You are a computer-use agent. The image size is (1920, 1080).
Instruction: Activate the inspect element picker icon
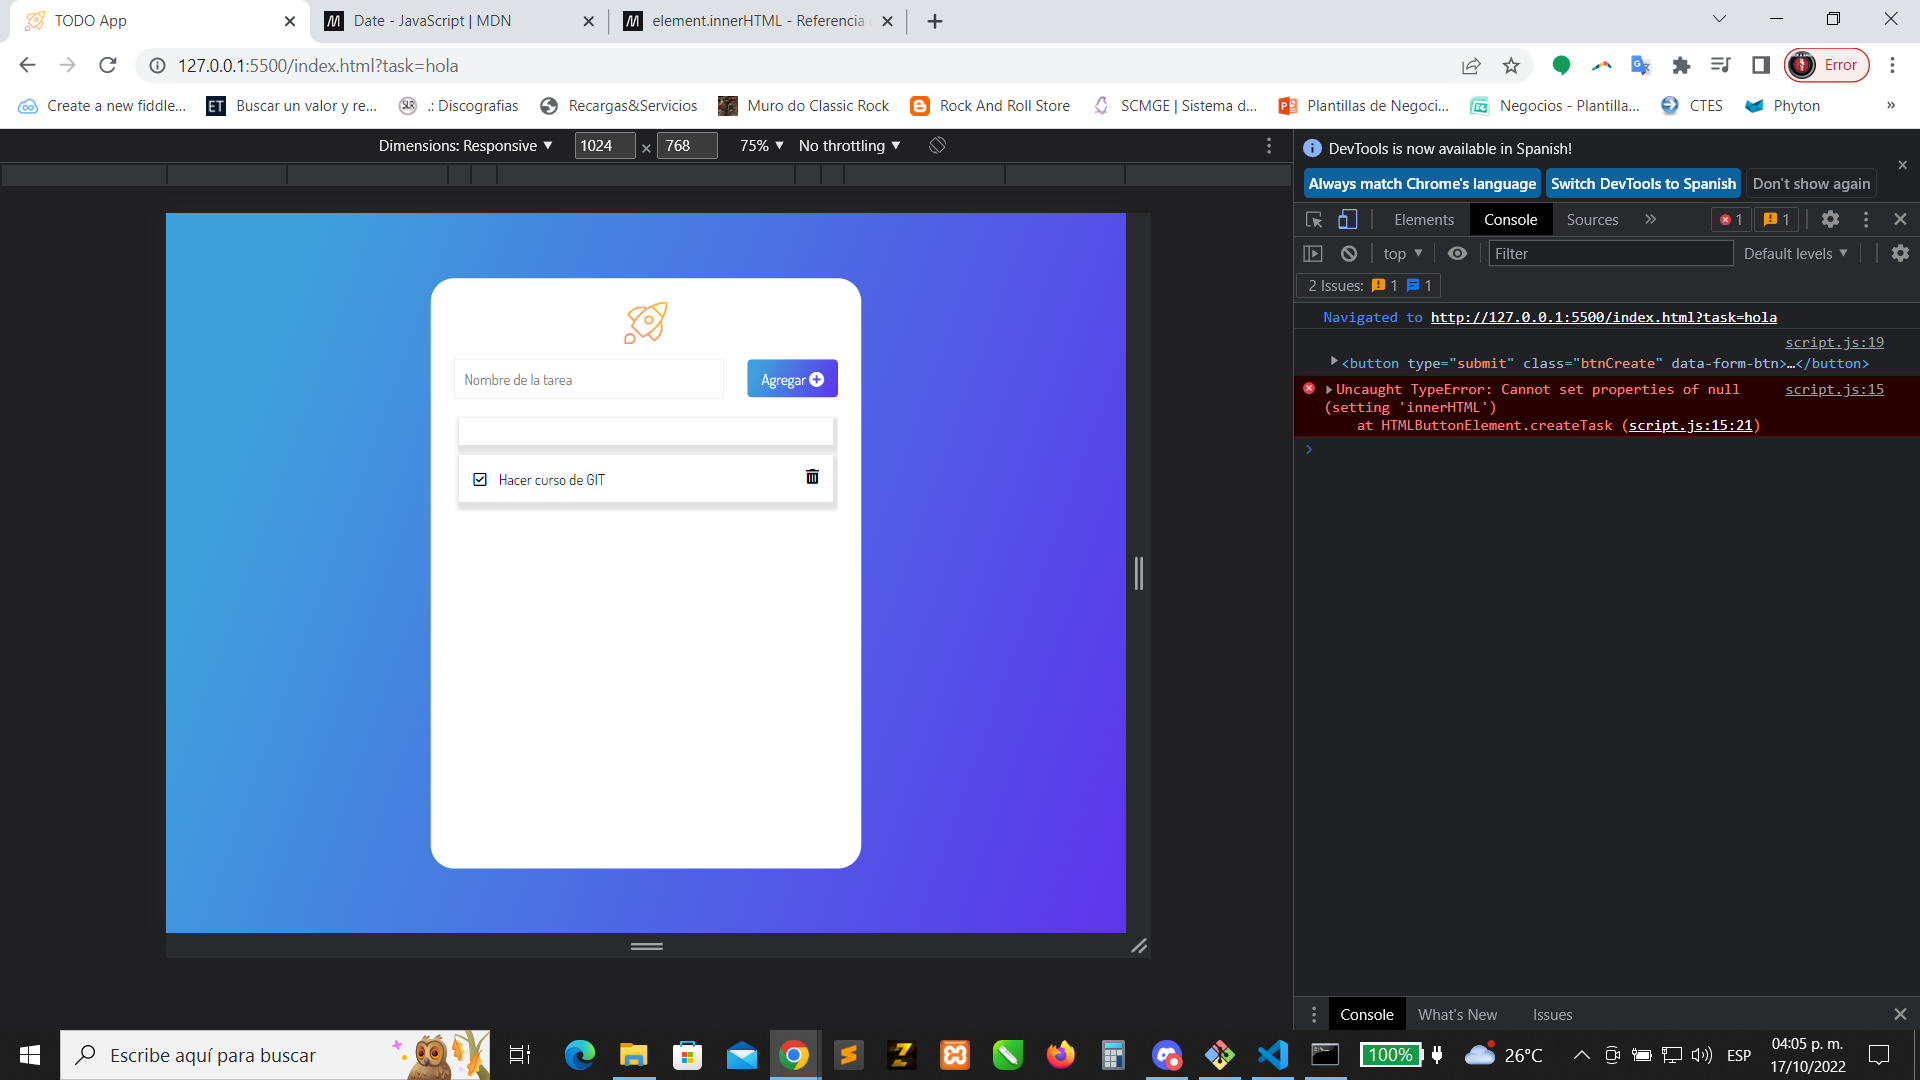pos(1314,220)
